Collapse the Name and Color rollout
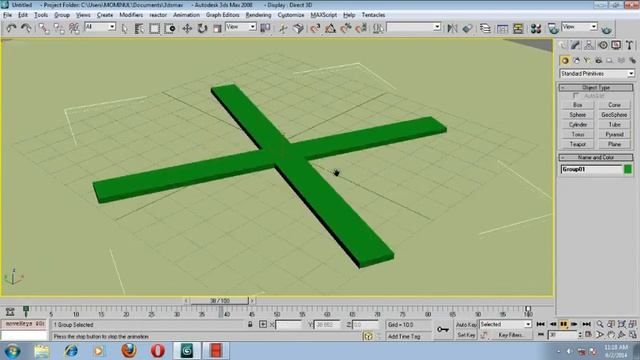640x360 pixels. 596,157
